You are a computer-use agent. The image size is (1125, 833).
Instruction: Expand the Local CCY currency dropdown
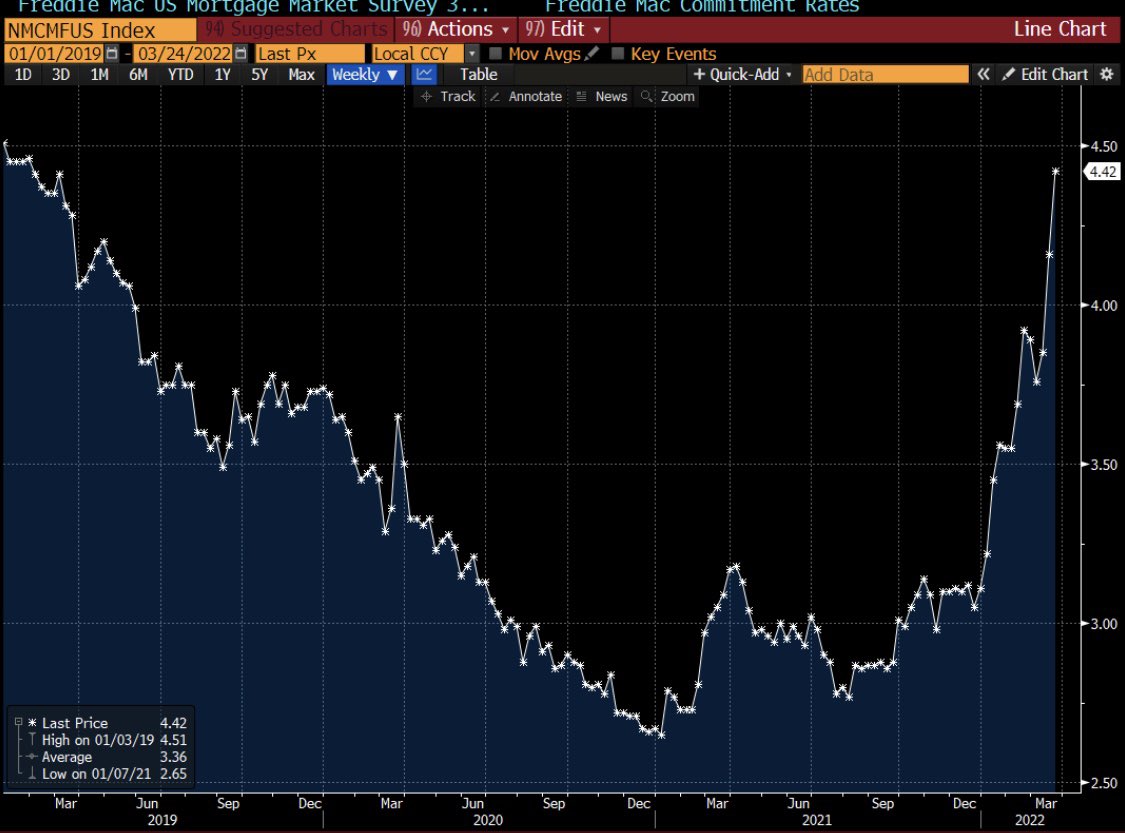[472, 53]
